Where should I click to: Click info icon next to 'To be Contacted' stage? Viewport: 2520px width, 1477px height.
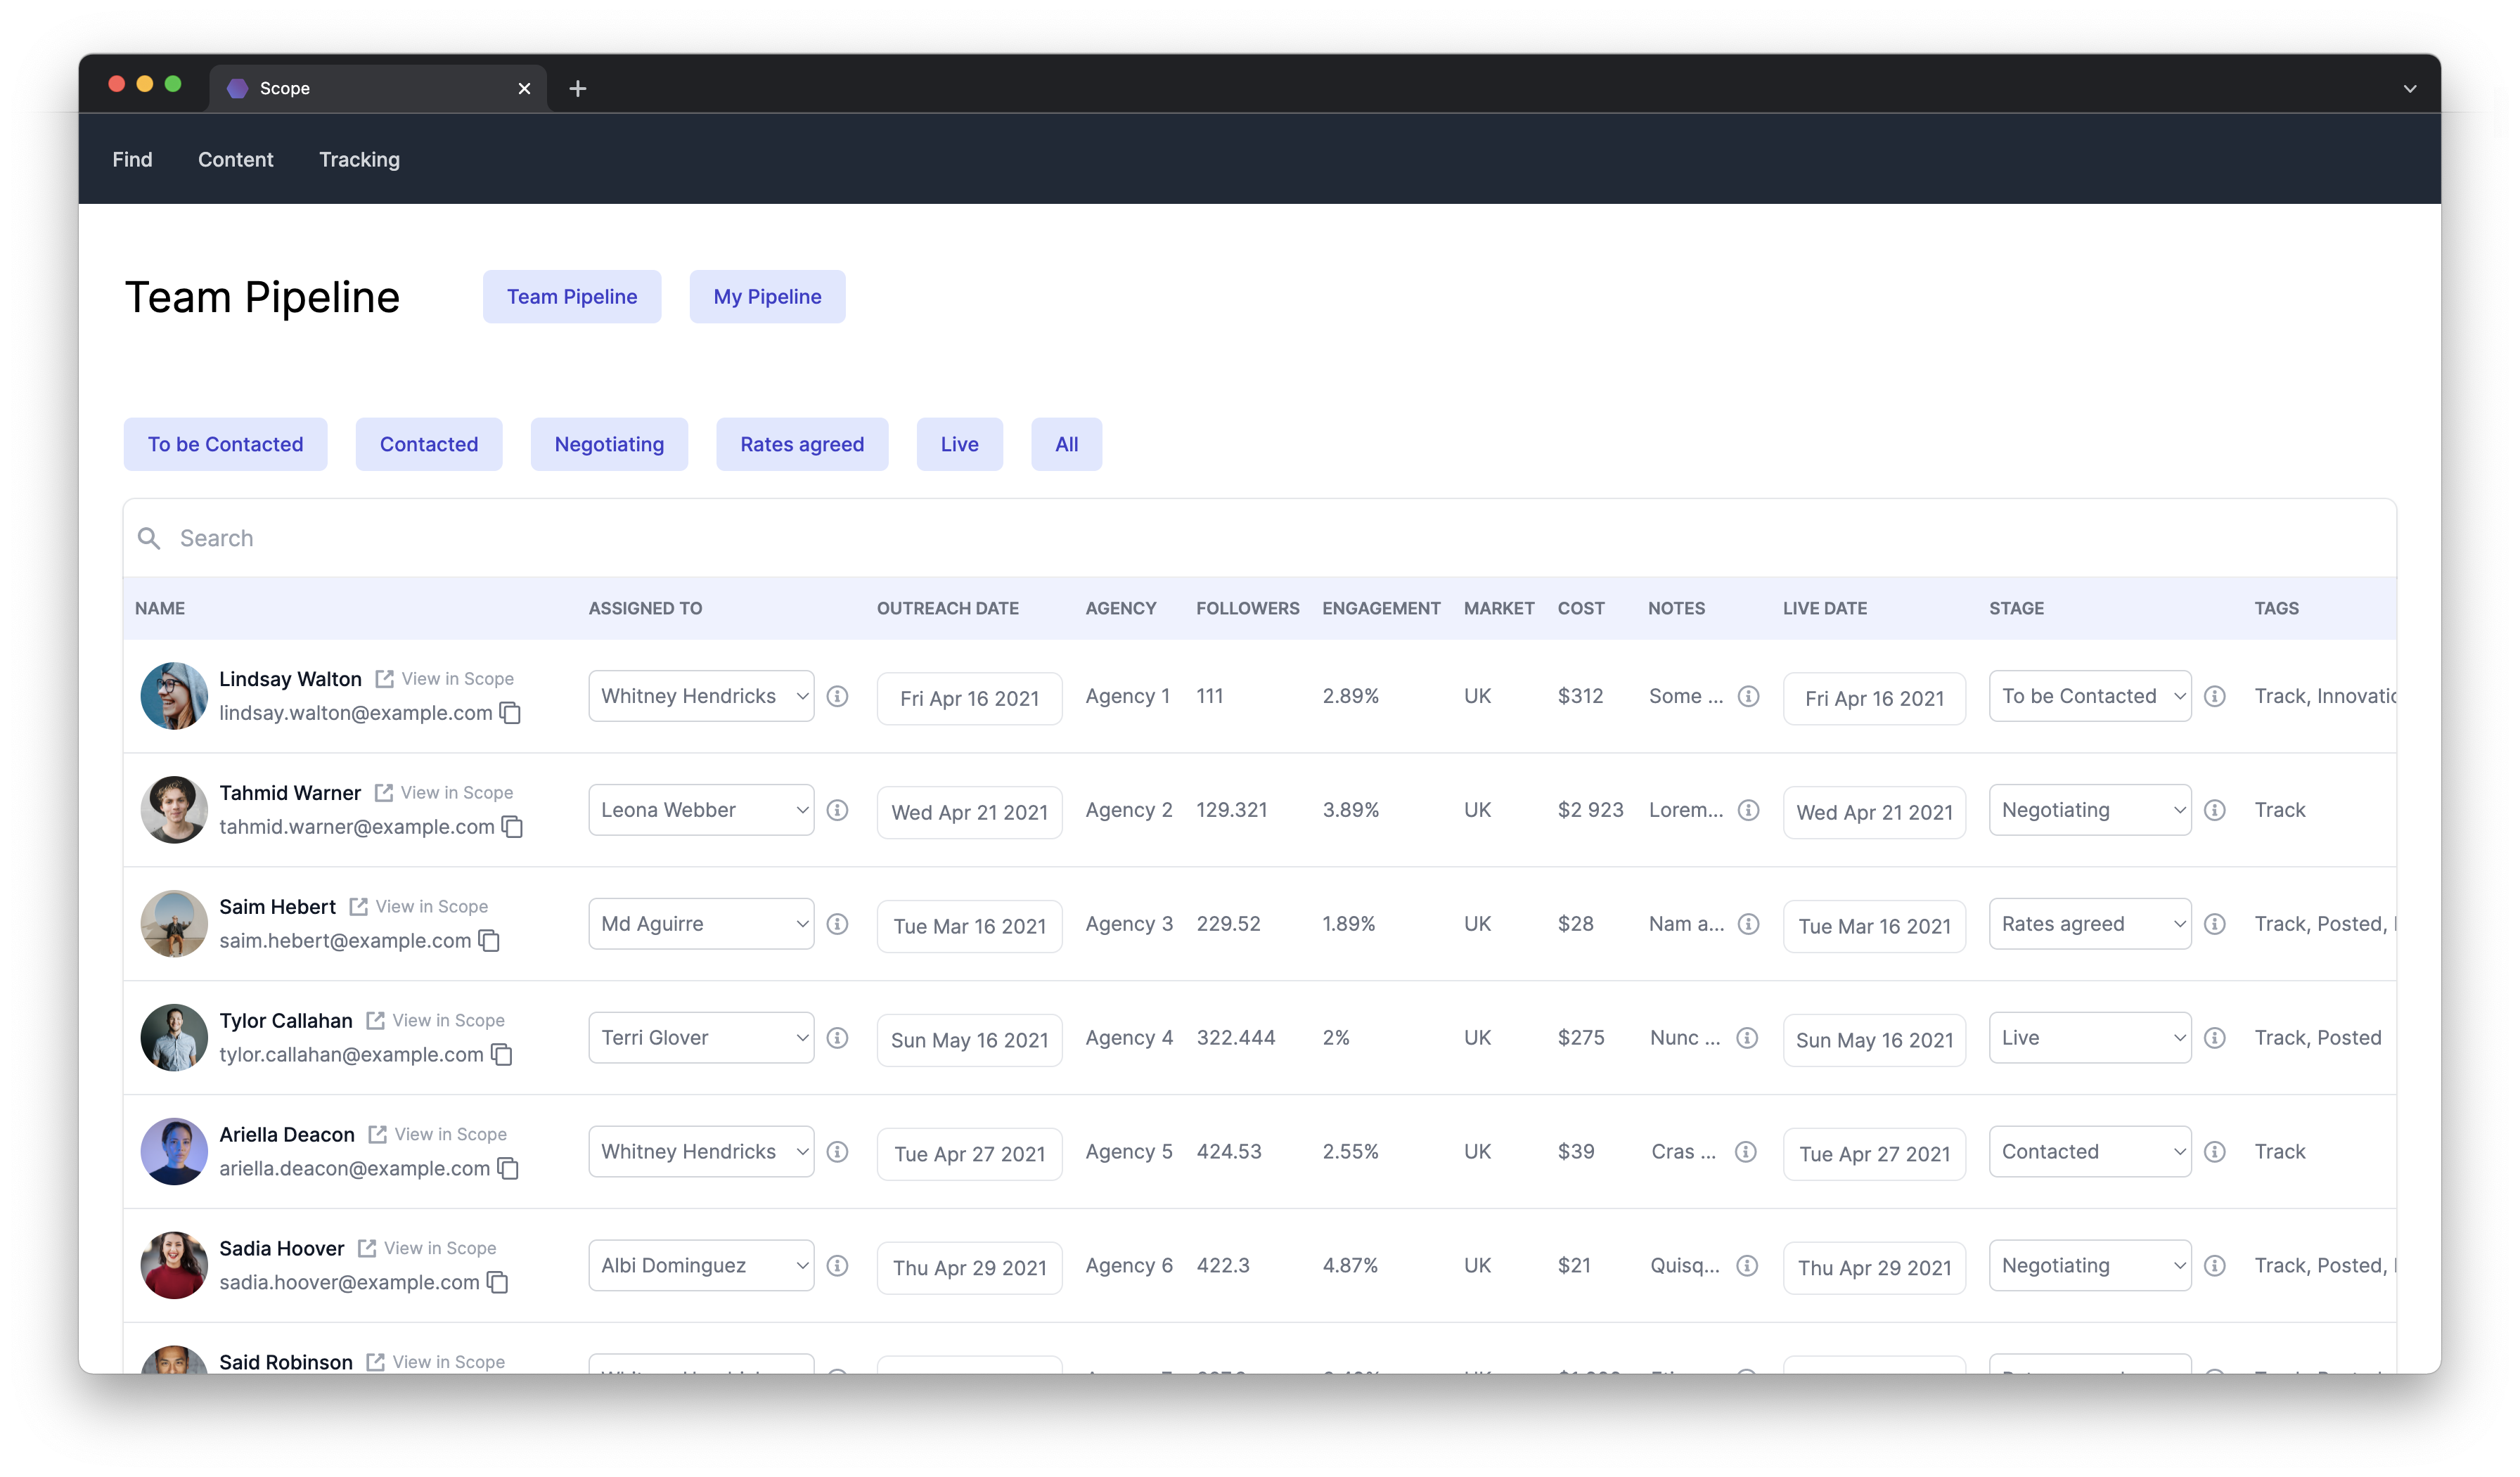click(2215, 696)
